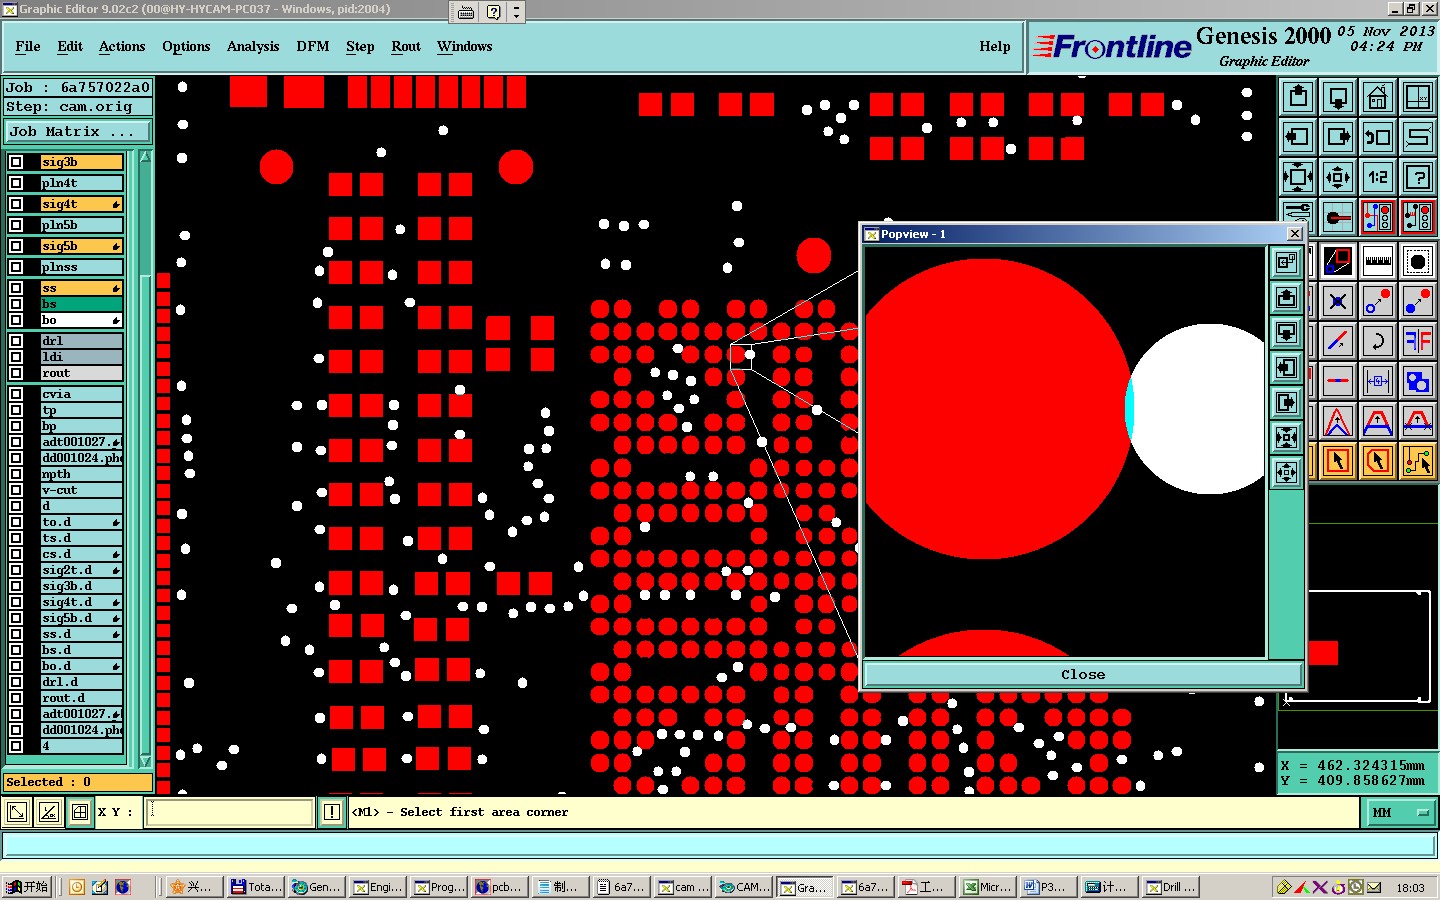Screen dimensions: 1440x900
Task: Click the layer list scroll up arrow
Action: click(145, 157)
